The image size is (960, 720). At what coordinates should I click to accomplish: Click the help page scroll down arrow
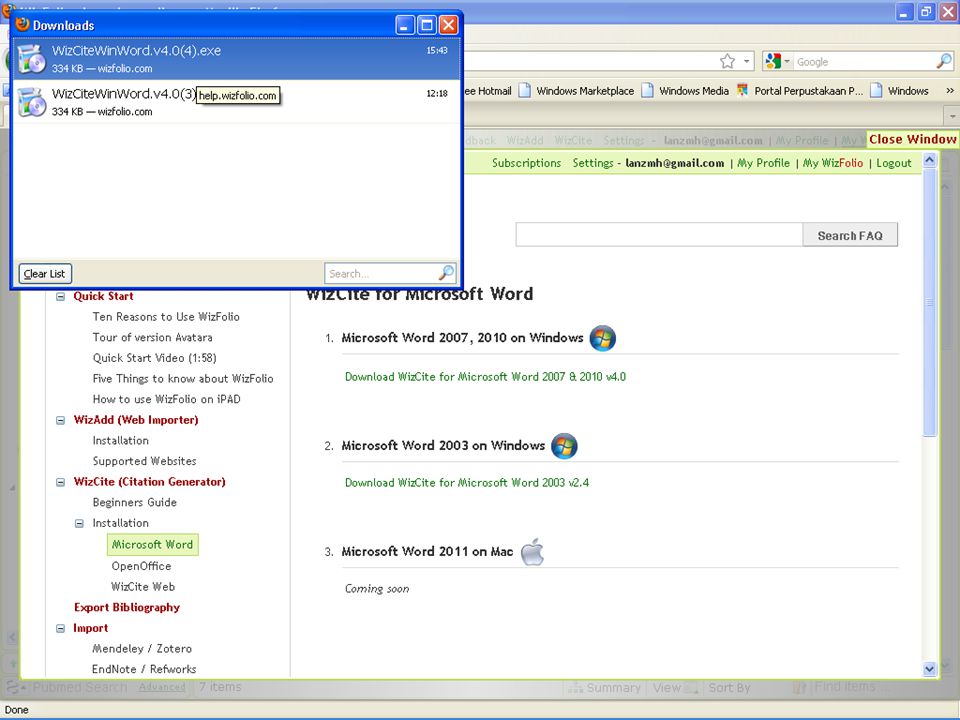click(929, 669)
